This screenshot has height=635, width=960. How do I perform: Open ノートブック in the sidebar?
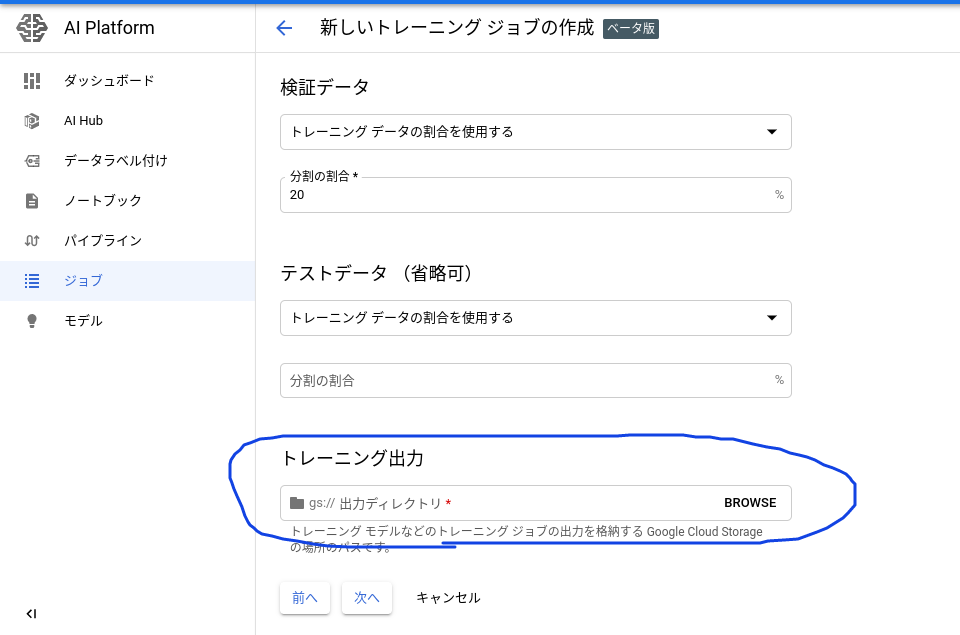coord(127,201)
